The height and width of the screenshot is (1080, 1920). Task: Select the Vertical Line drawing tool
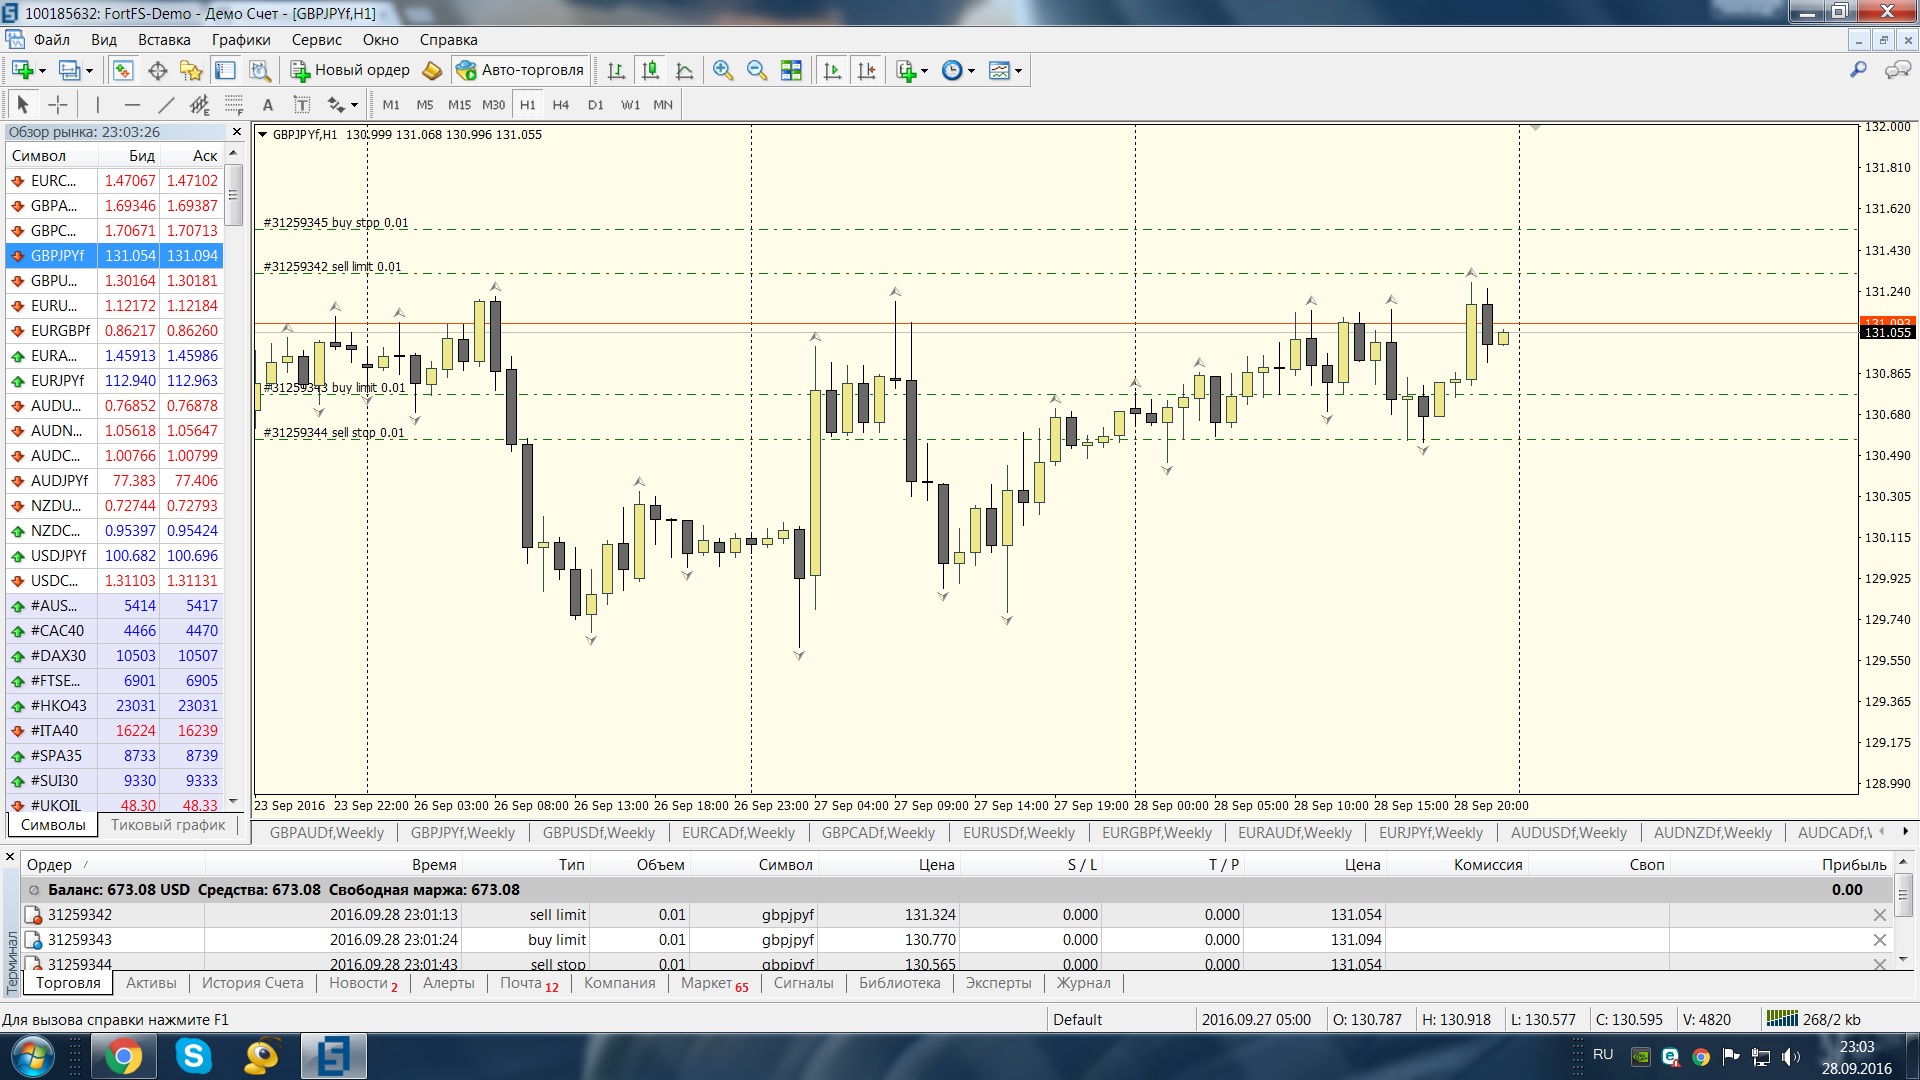coord(97,104)
